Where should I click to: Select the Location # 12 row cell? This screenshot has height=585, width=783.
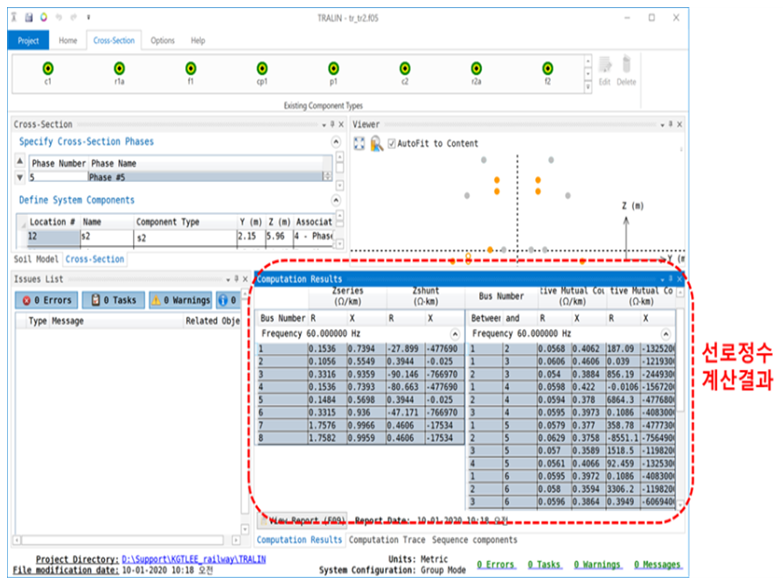pos(53,237)
